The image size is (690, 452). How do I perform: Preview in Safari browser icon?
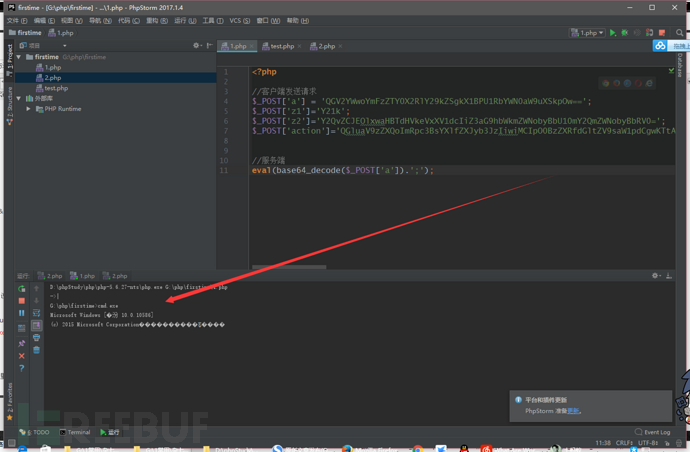point(628,83)
